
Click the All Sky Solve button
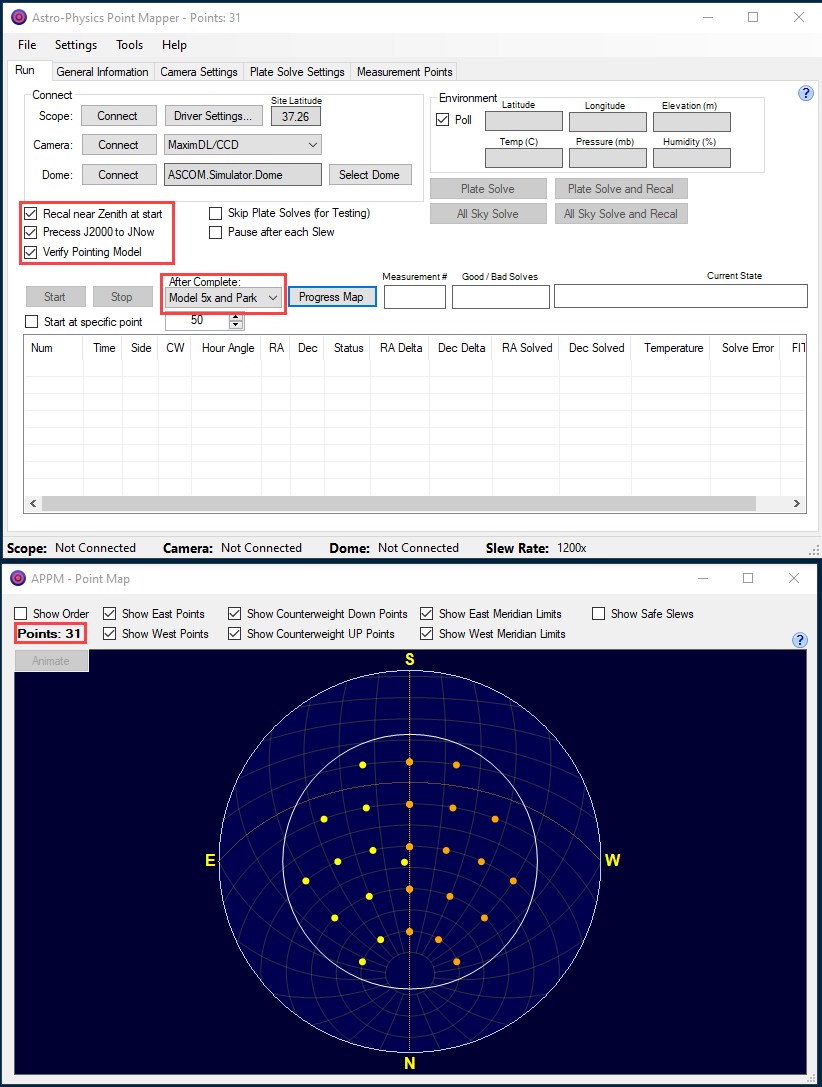click(x=488, y=214)
